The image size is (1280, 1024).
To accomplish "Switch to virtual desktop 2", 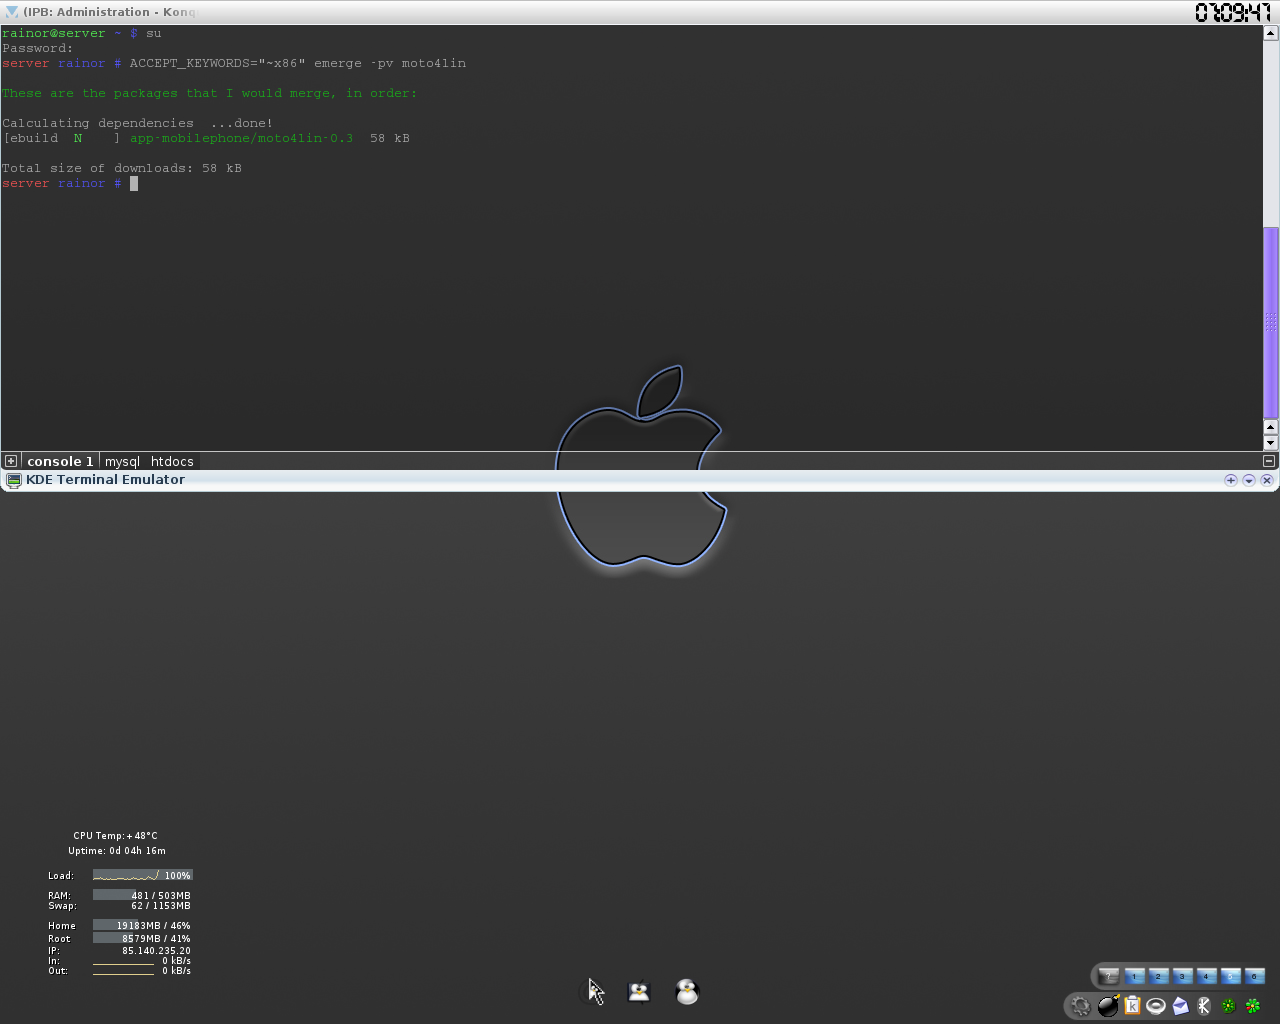I will tap(1158, 976).
